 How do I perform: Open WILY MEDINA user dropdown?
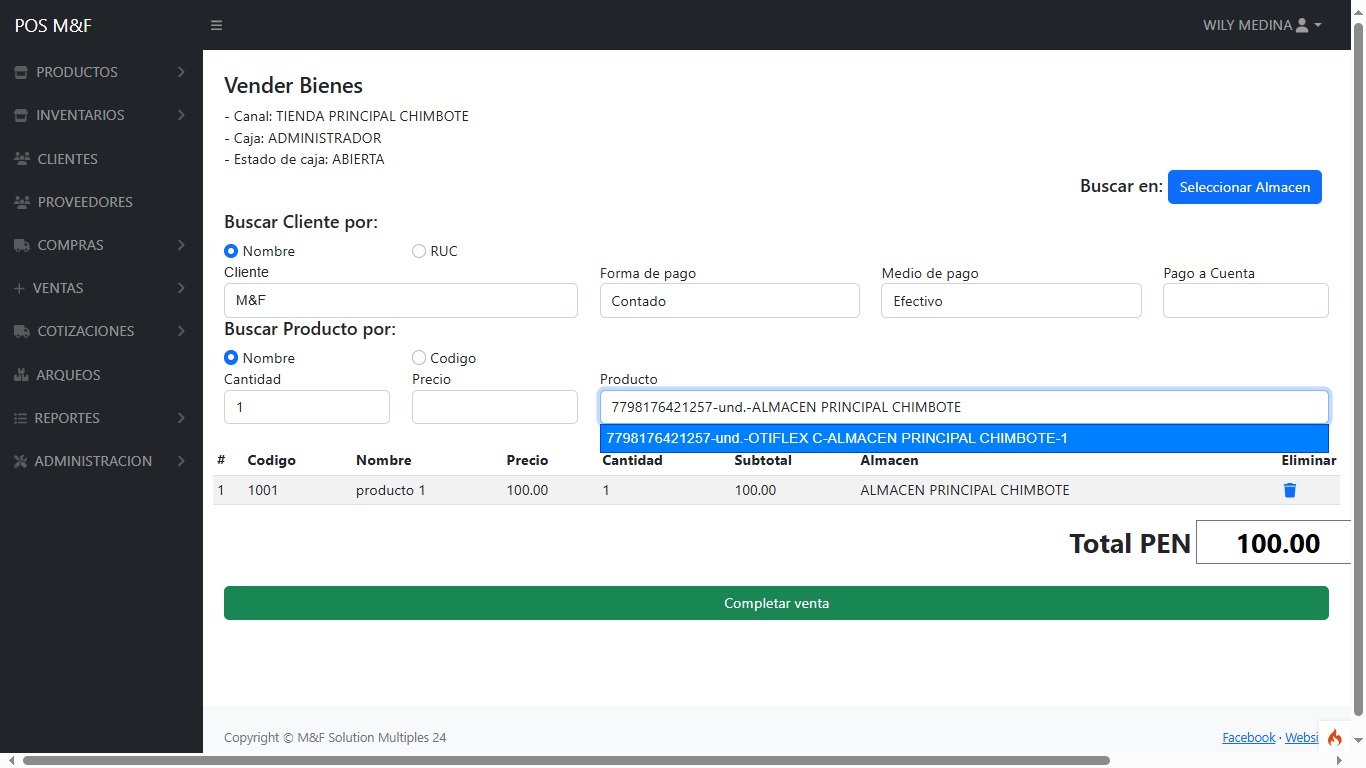click(1262, 25)
